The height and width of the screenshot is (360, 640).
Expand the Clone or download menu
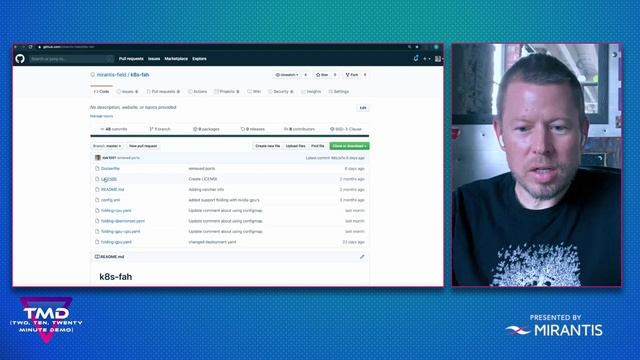(x=349, y=146)
